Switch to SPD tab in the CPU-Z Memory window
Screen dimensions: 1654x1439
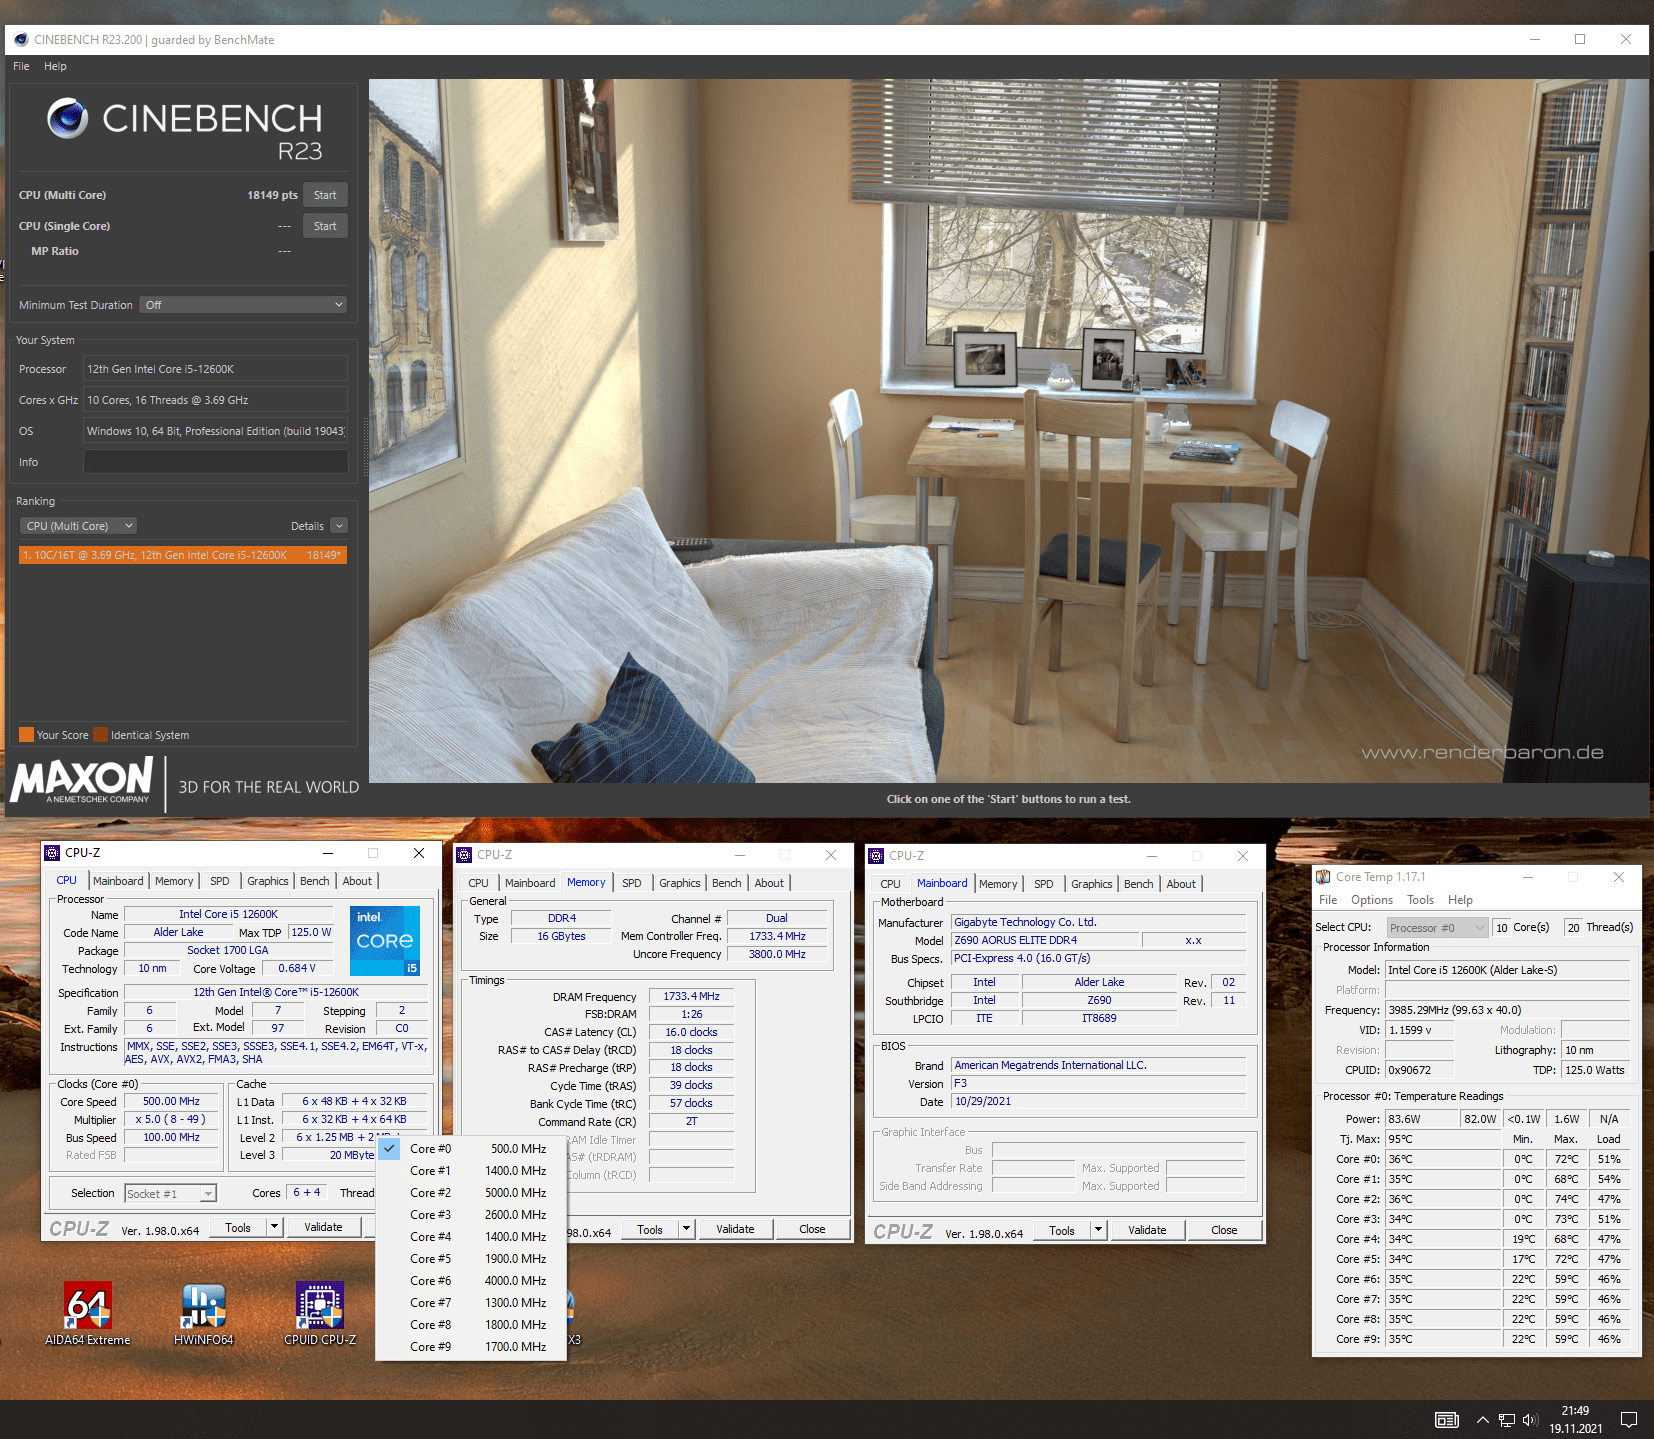pyautogui.click(x=631, y=883)
